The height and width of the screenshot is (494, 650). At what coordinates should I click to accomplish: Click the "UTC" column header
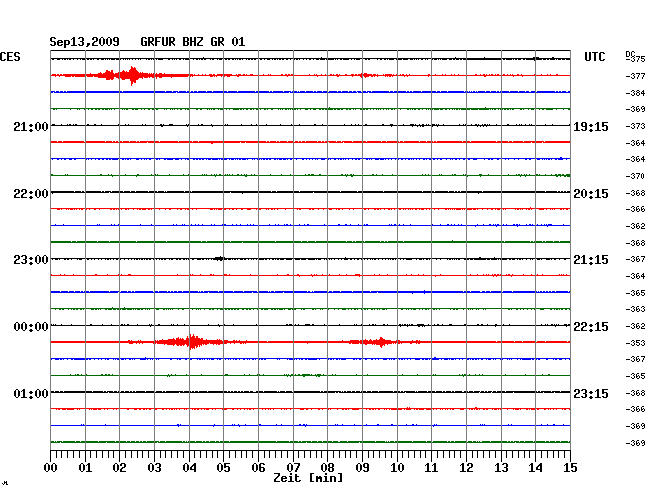tap(594, 57)
